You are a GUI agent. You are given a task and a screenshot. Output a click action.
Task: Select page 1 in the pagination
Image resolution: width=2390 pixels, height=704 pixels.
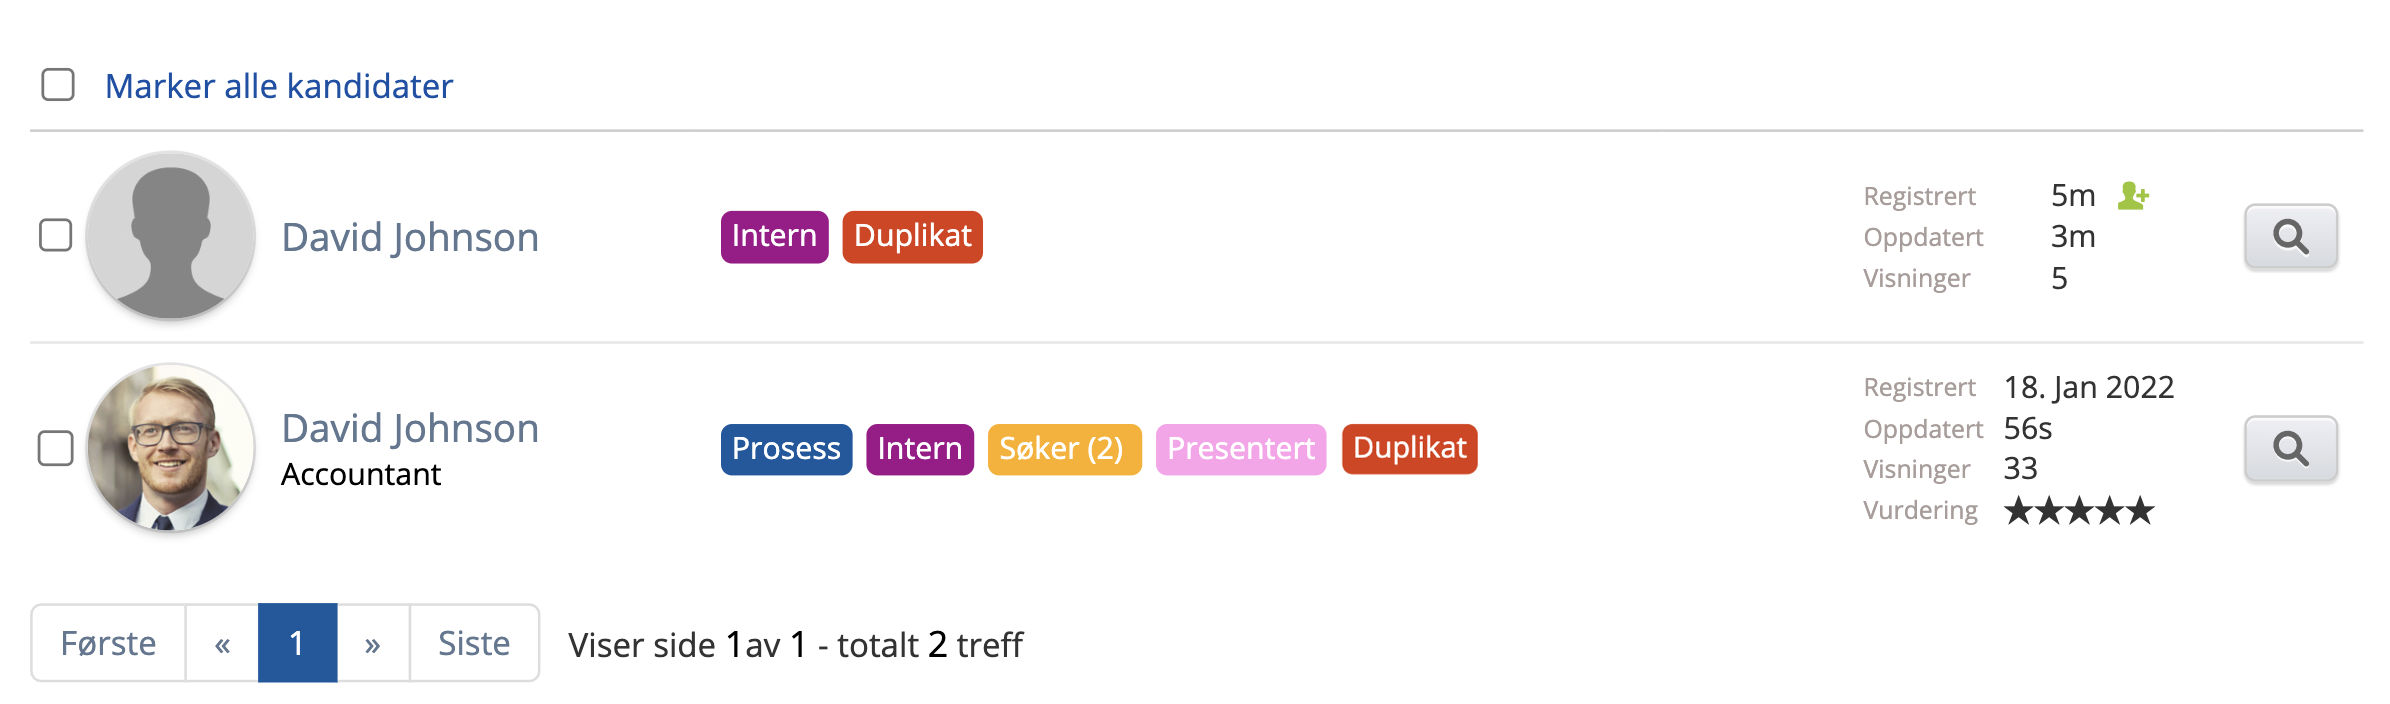point(297,643)
